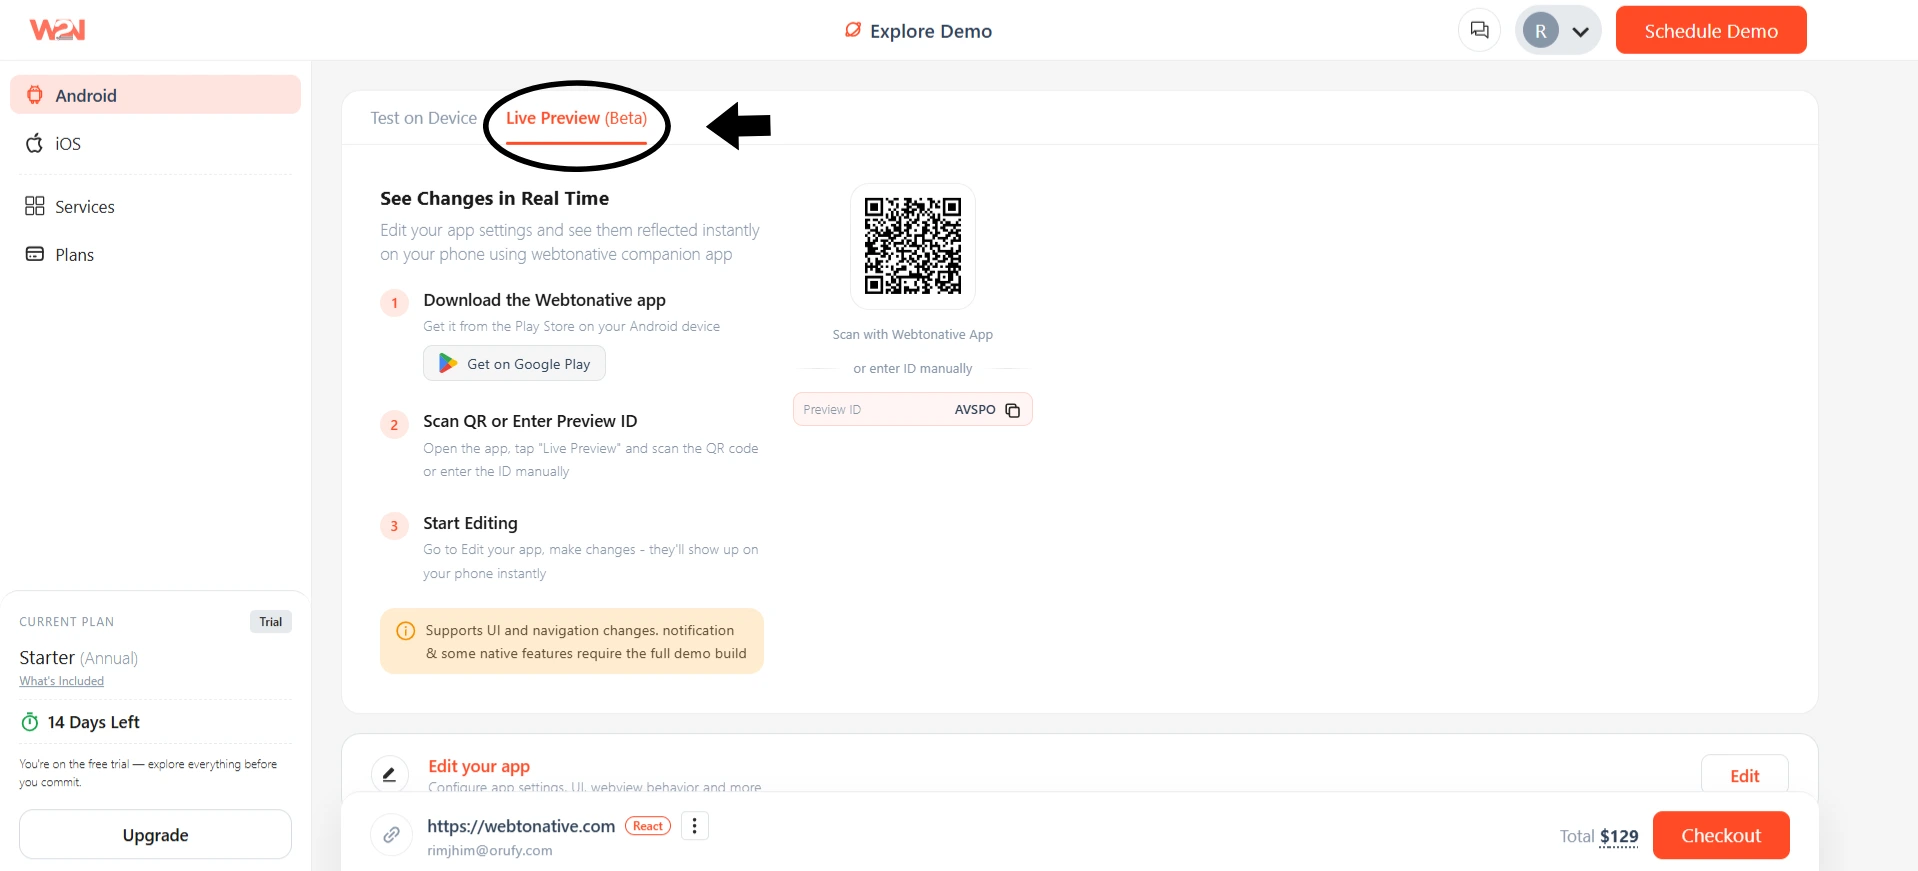Click the Trial badge
Viewport: 1918px width, 871px height.
tap(270, 622)
